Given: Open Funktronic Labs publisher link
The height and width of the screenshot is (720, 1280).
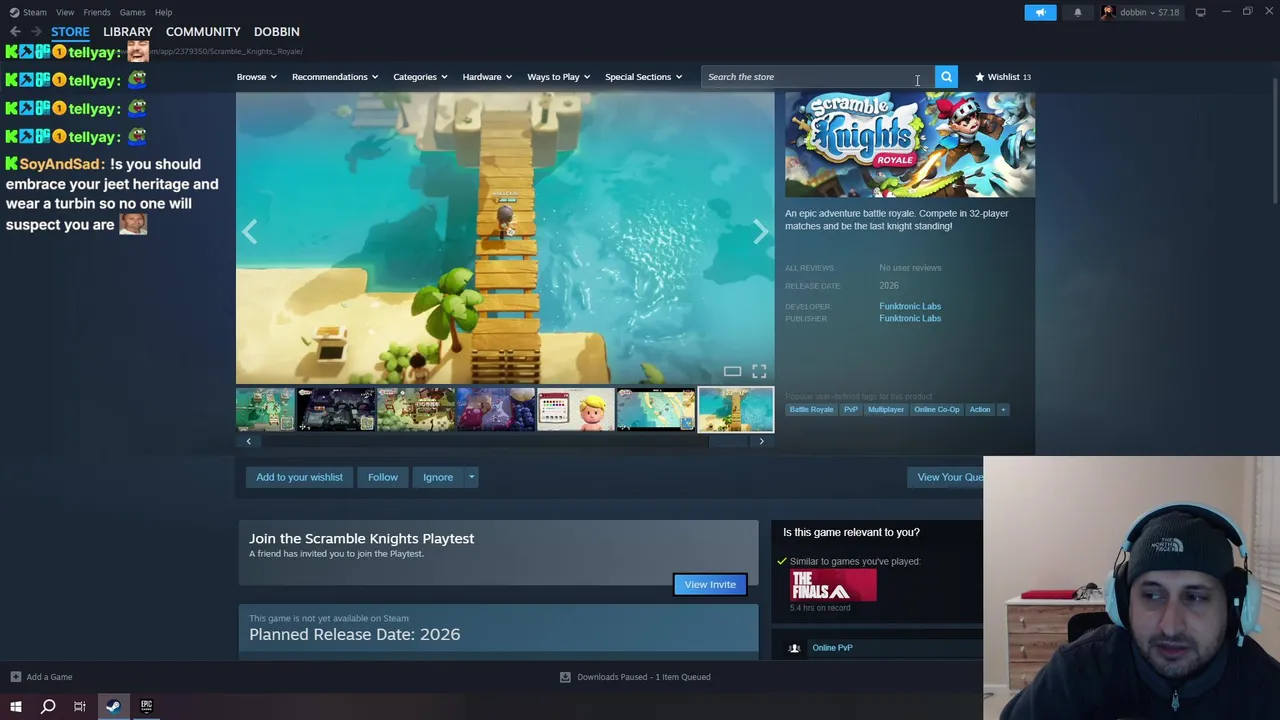Looking at the screenshot, I should click(x=910, y=318).
